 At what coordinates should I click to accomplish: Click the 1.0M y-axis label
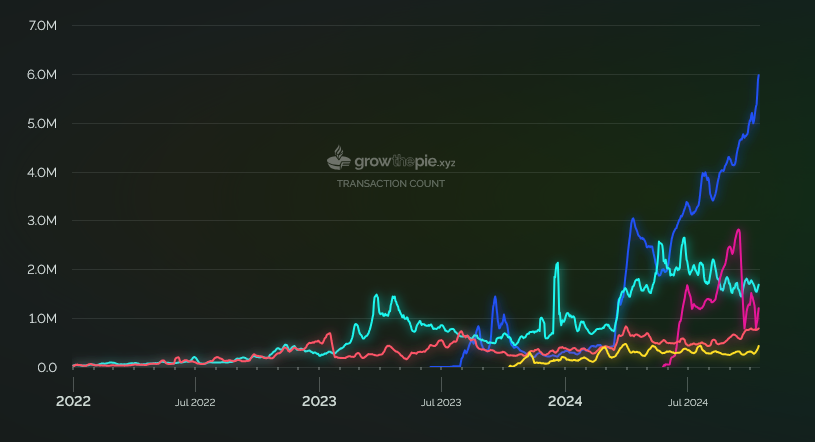coord(43,318)
